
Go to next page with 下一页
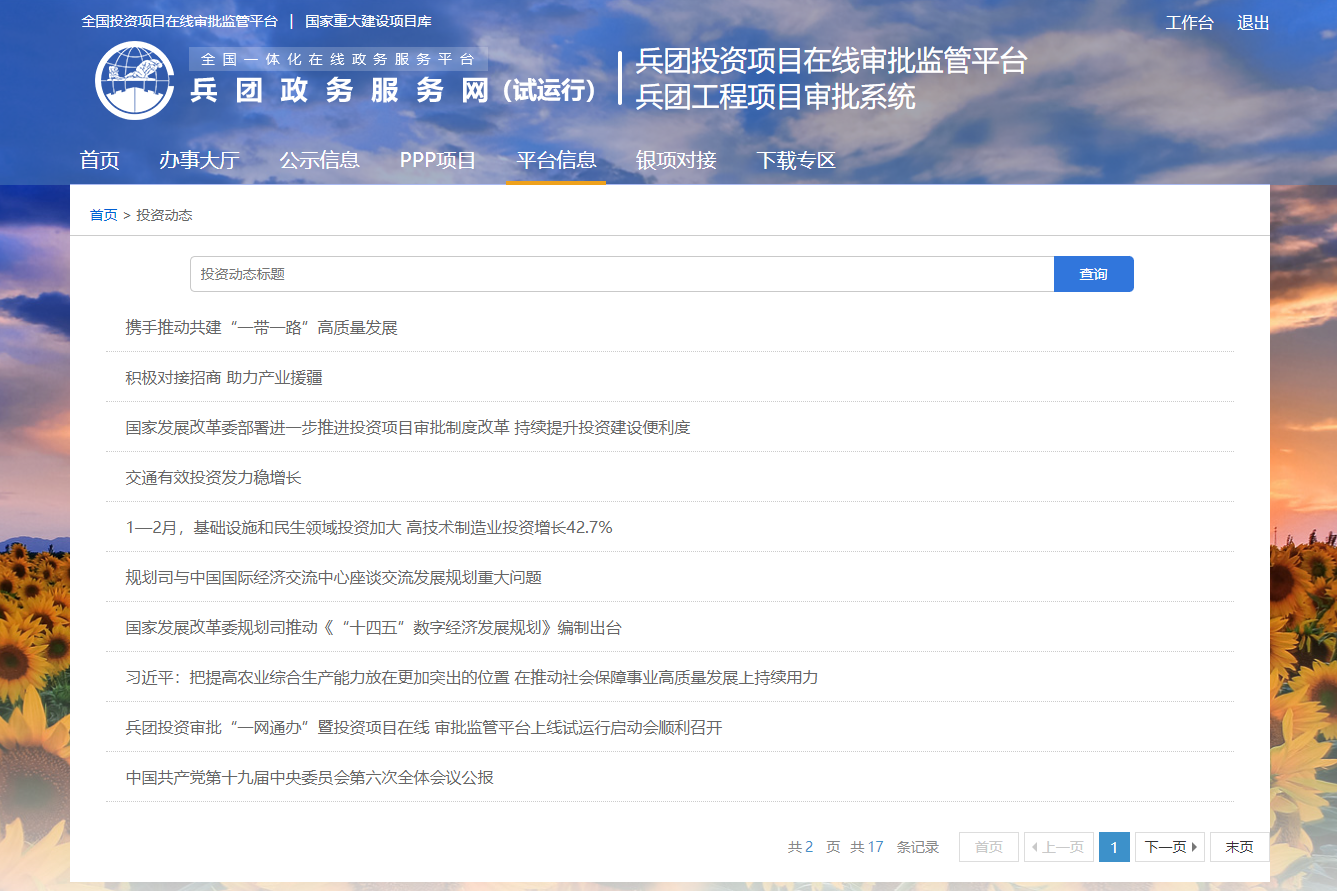[x=1169, y=847]
